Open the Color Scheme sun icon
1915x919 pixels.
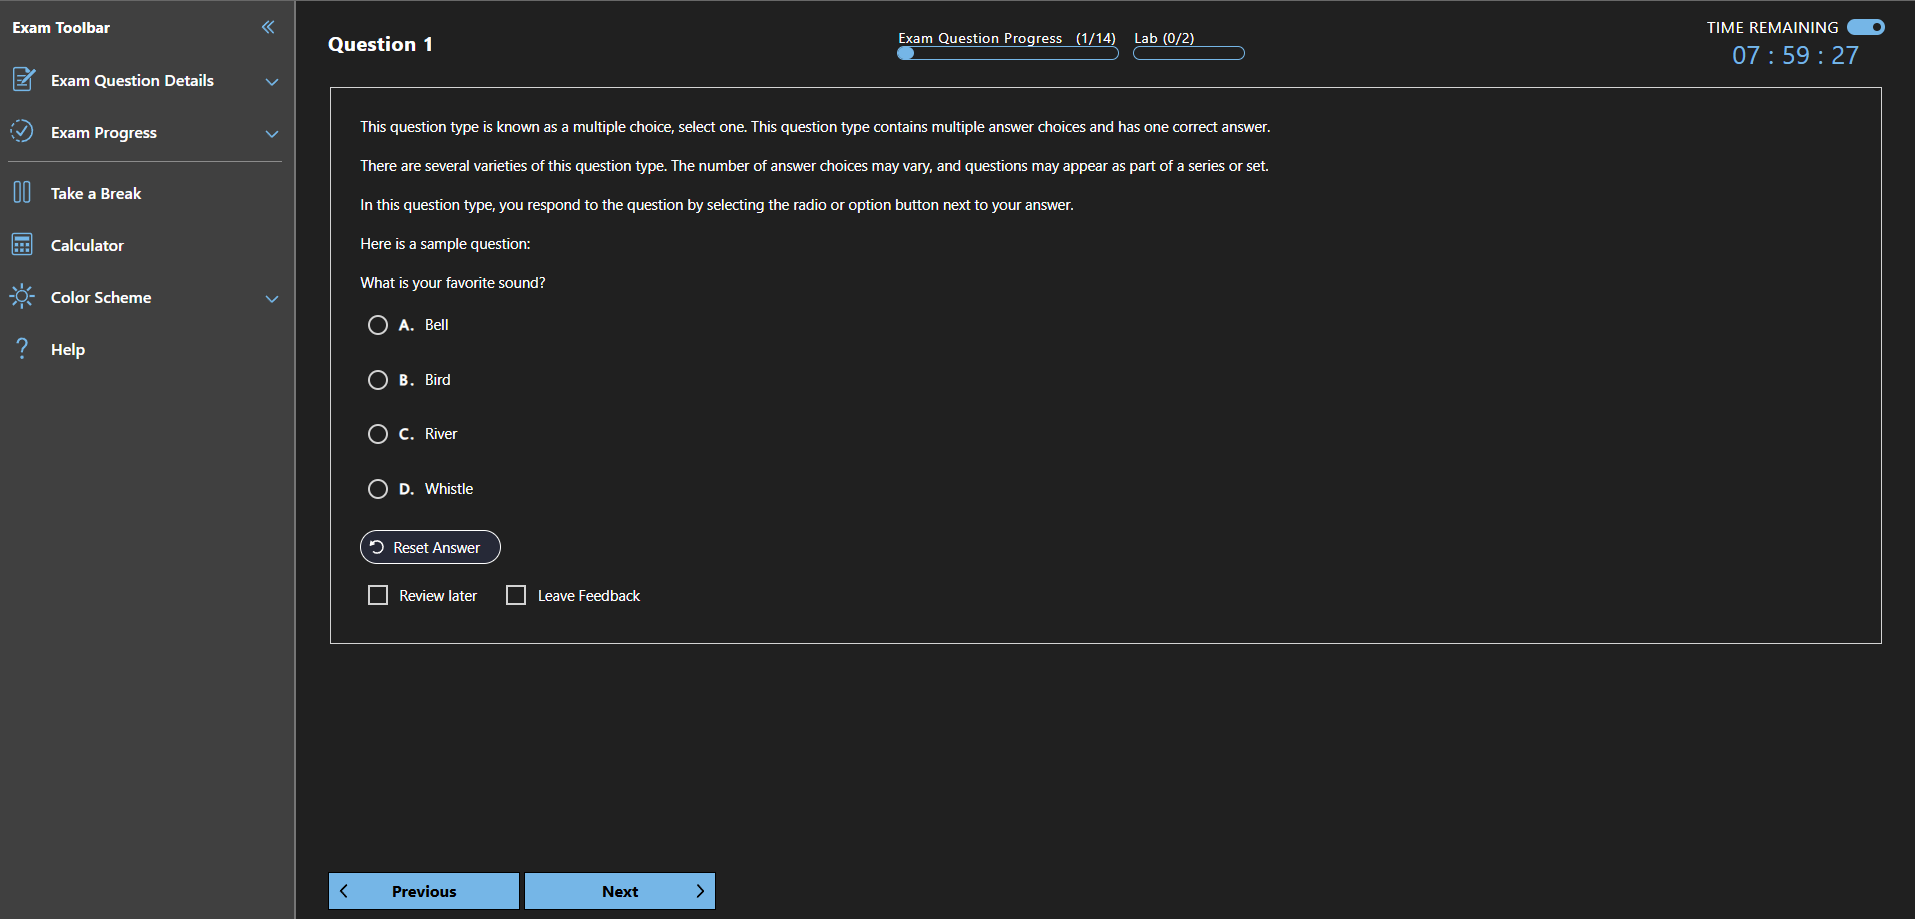23,296
